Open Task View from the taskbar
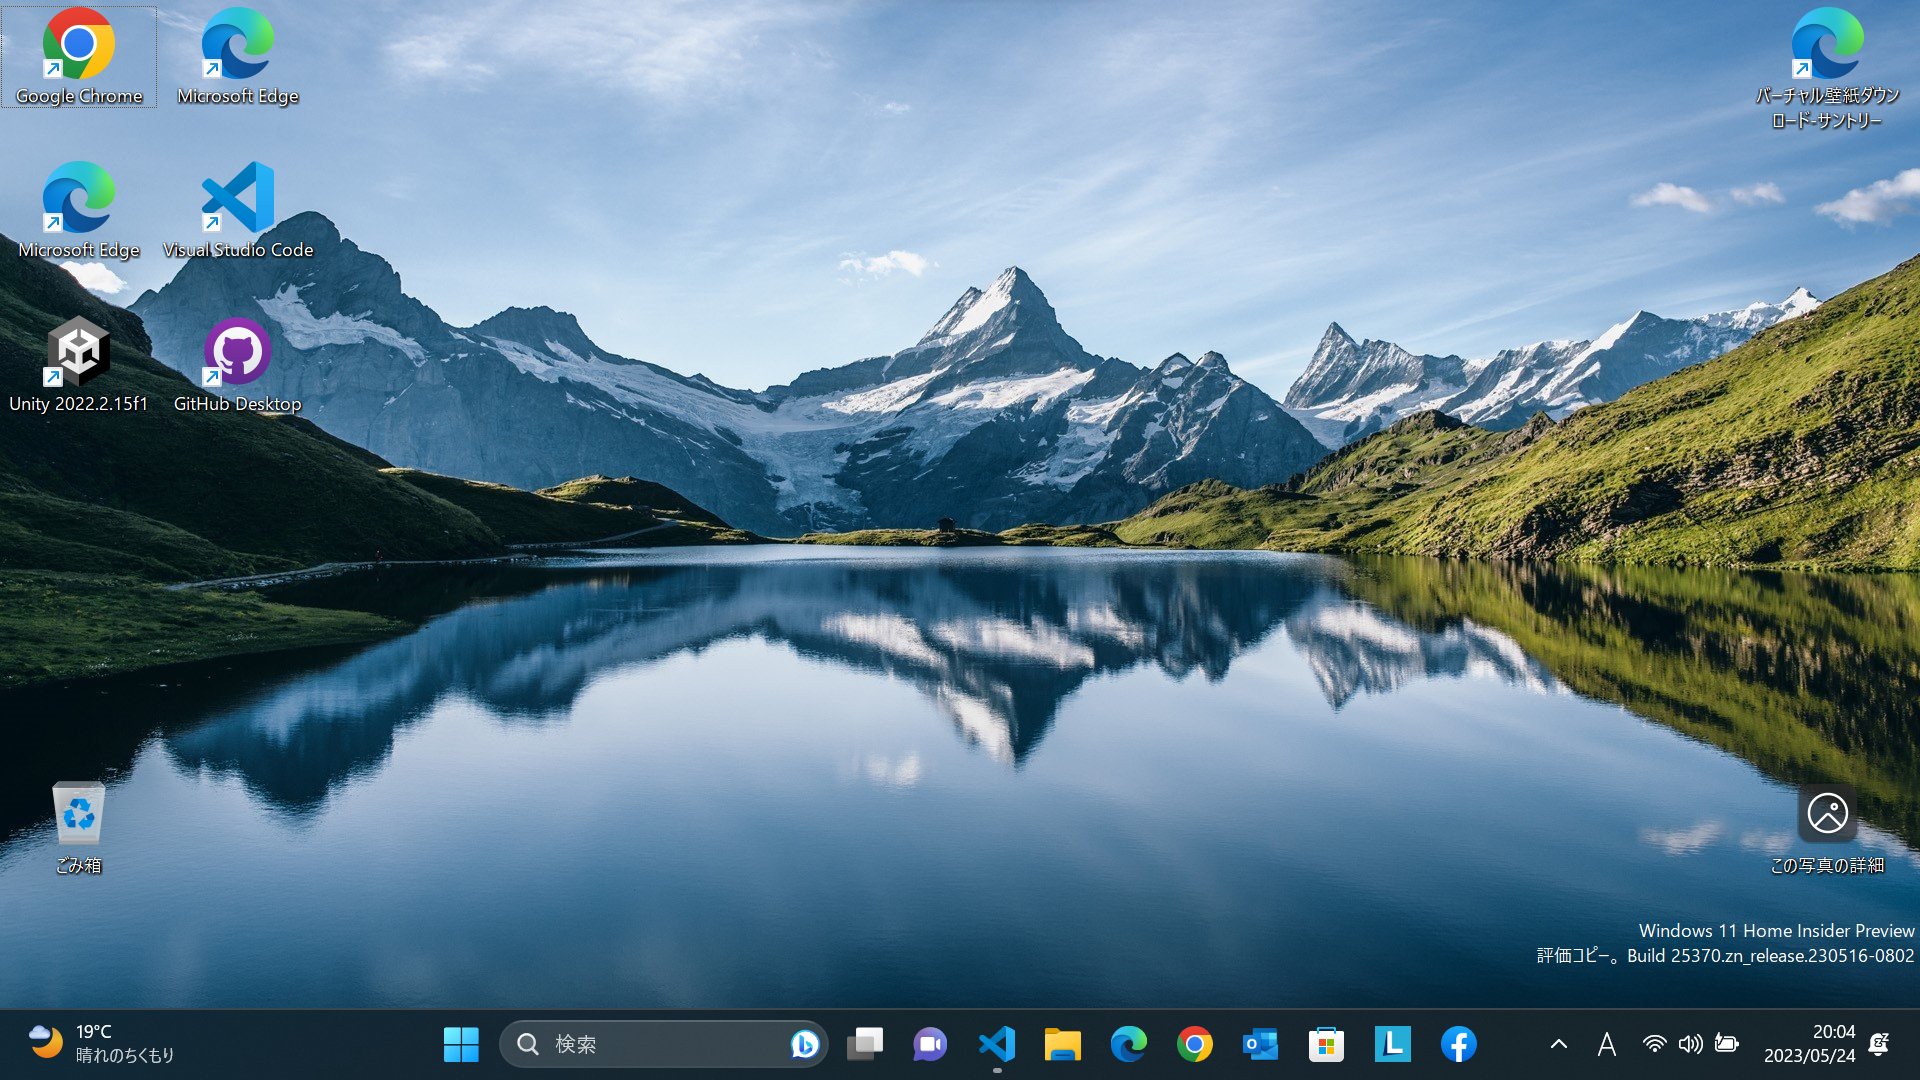 (865, 1044)
